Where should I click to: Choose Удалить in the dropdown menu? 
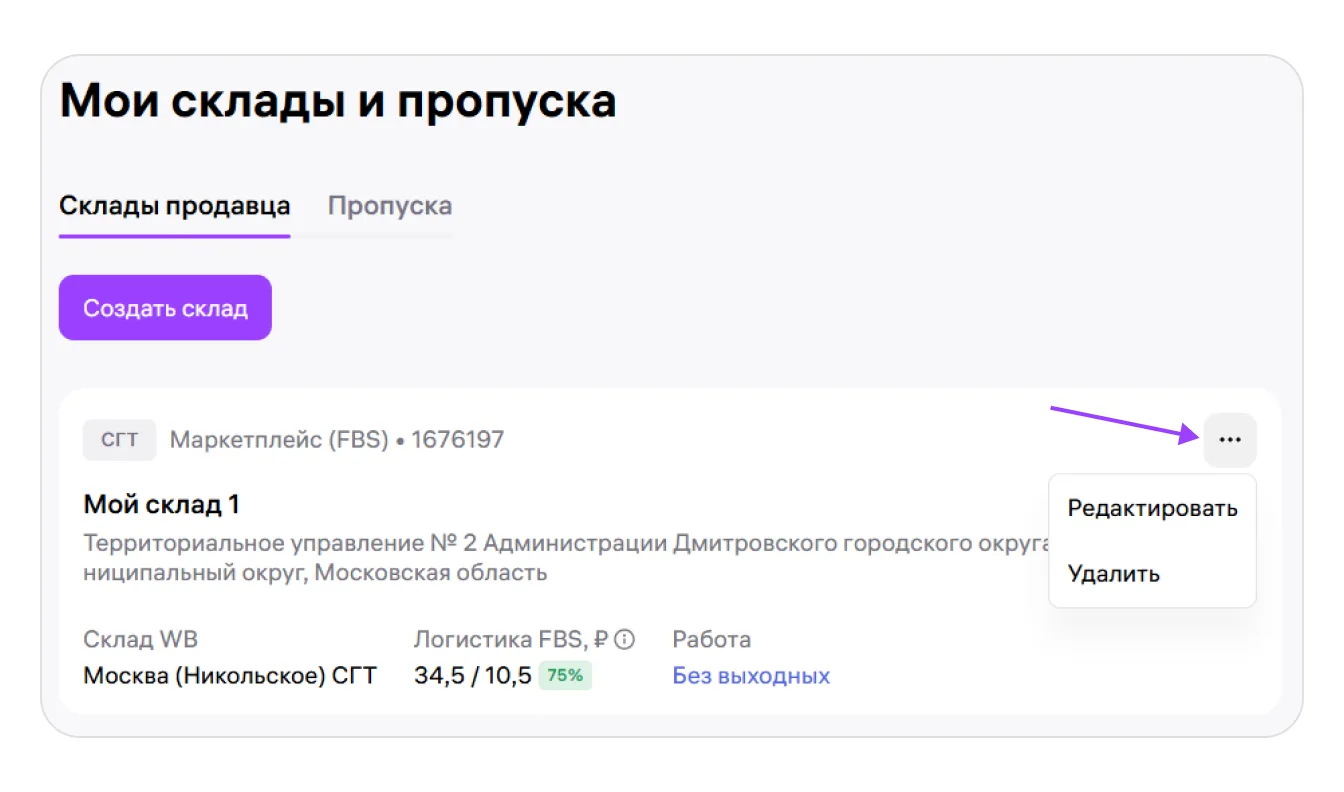(1113, 574)
